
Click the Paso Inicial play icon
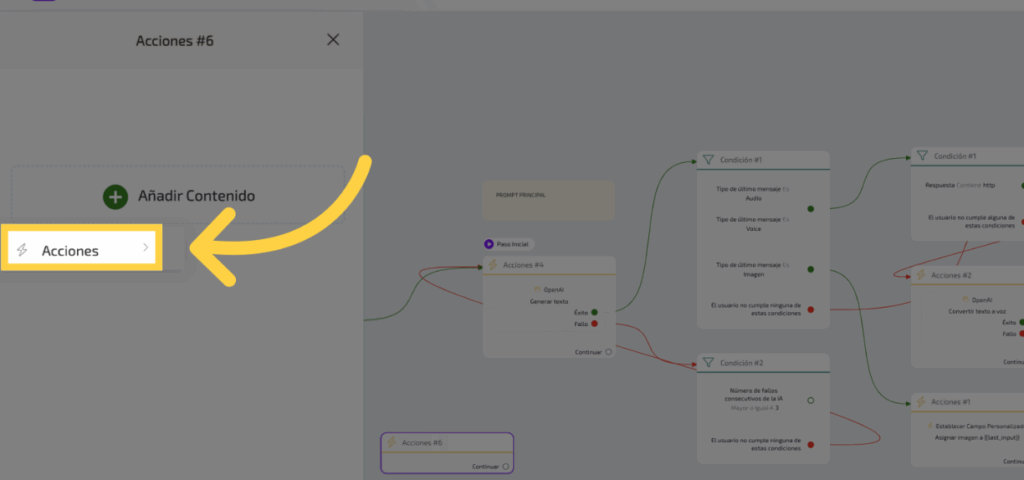coord(488,244)
